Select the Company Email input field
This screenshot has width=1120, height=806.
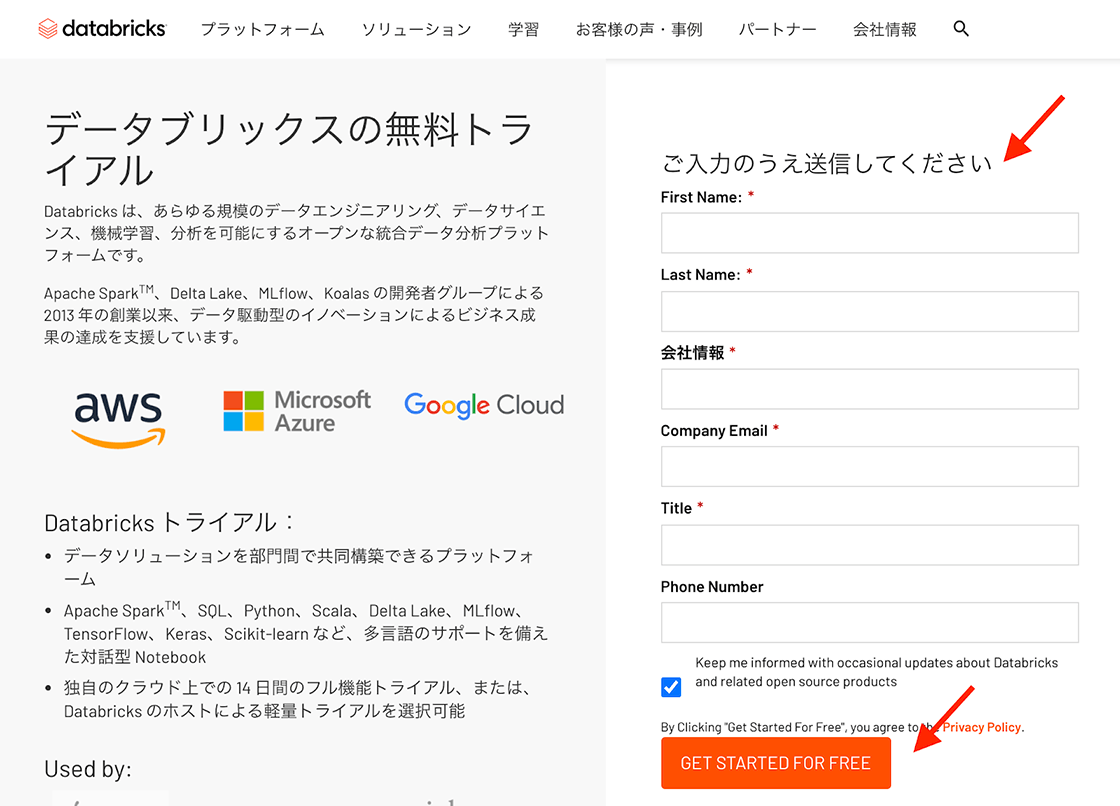[x=869, y=467]
